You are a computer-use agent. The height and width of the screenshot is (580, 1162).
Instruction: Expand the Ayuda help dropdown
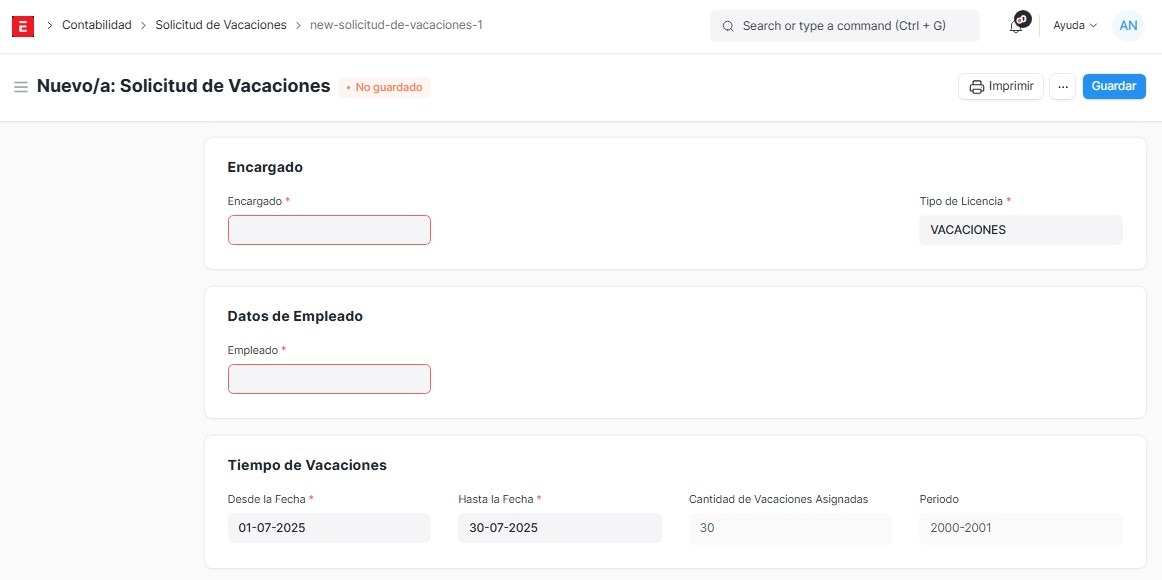pos(1074,26)
